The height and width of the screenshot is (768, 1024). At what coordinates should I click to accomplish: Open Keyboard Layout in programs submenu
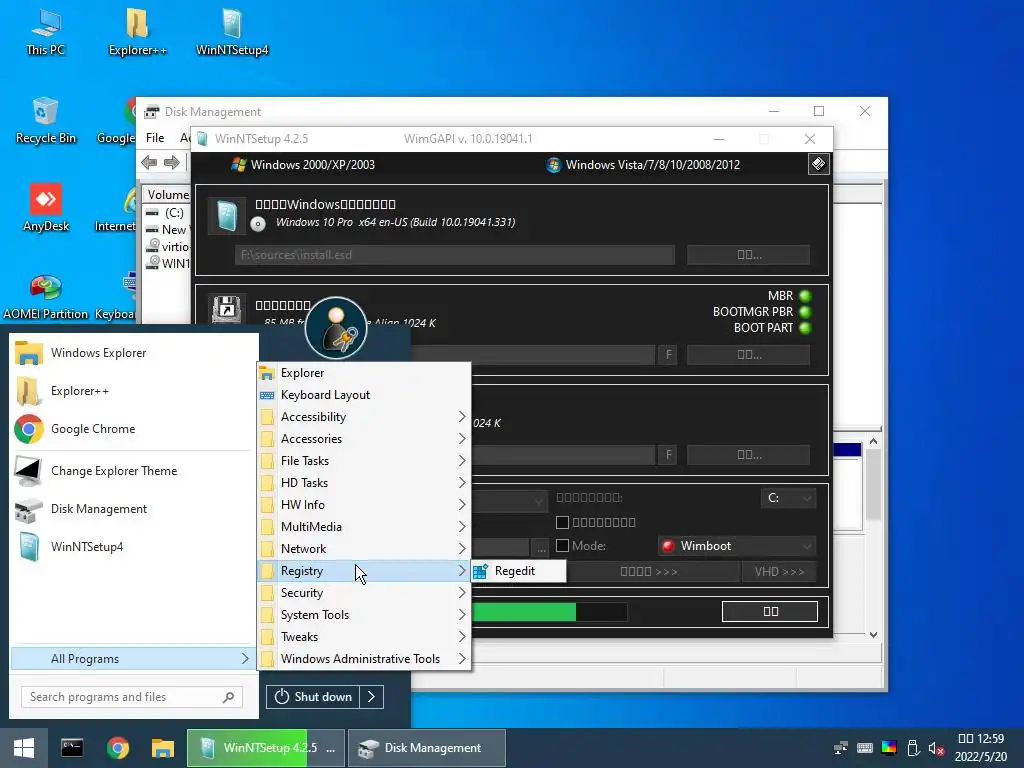pos(364,395)
